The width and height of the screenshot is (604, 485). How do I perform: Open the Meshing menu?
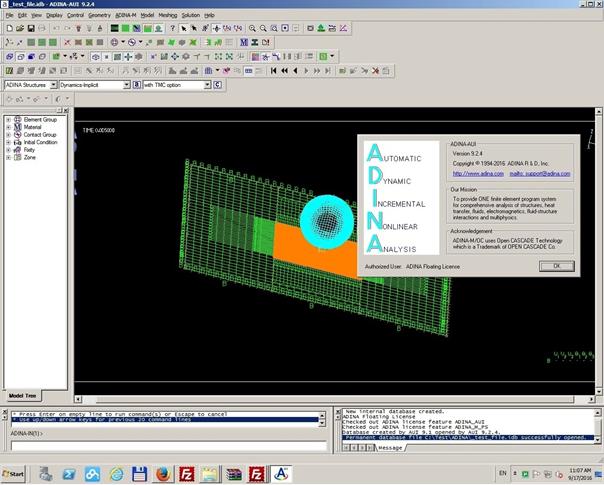[168, 15]
